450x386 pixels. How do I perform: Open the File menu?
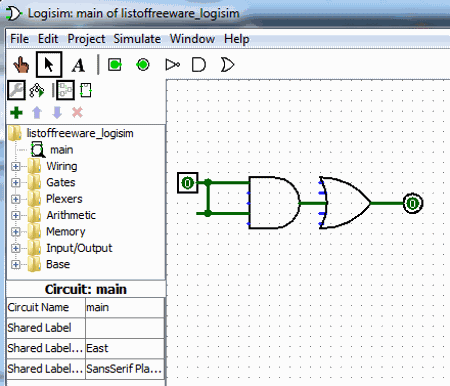[x=19, y=39]
